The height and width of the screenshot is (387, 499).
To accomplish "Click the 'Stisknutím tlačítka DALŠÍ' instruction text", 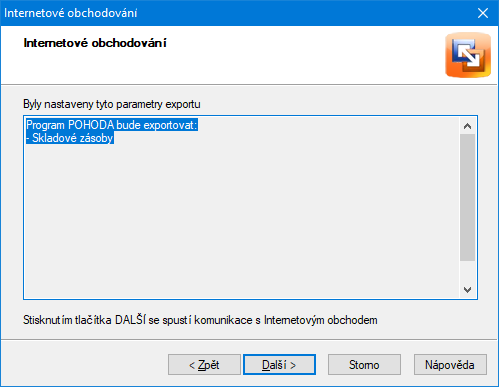I will pos(200,320).
